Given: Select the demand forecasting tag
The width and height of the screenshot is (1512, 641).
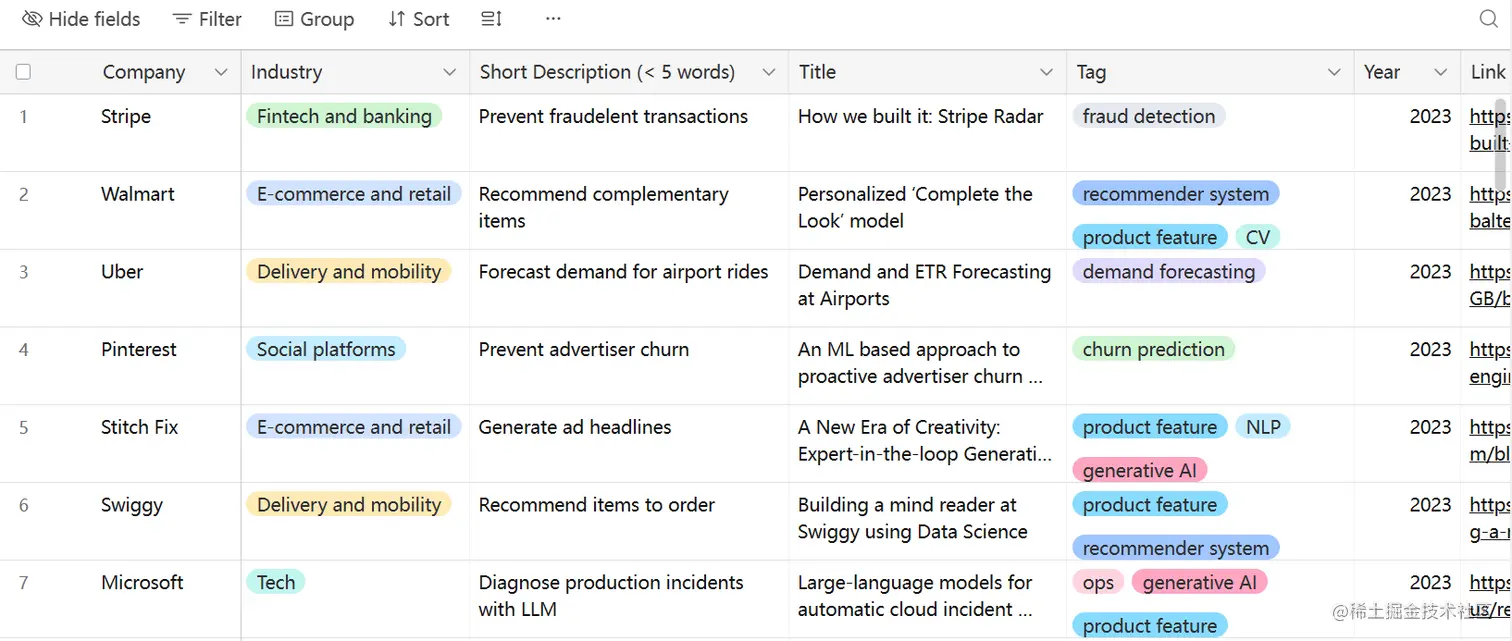Looking at the screenshot, I should point(1169,271).
